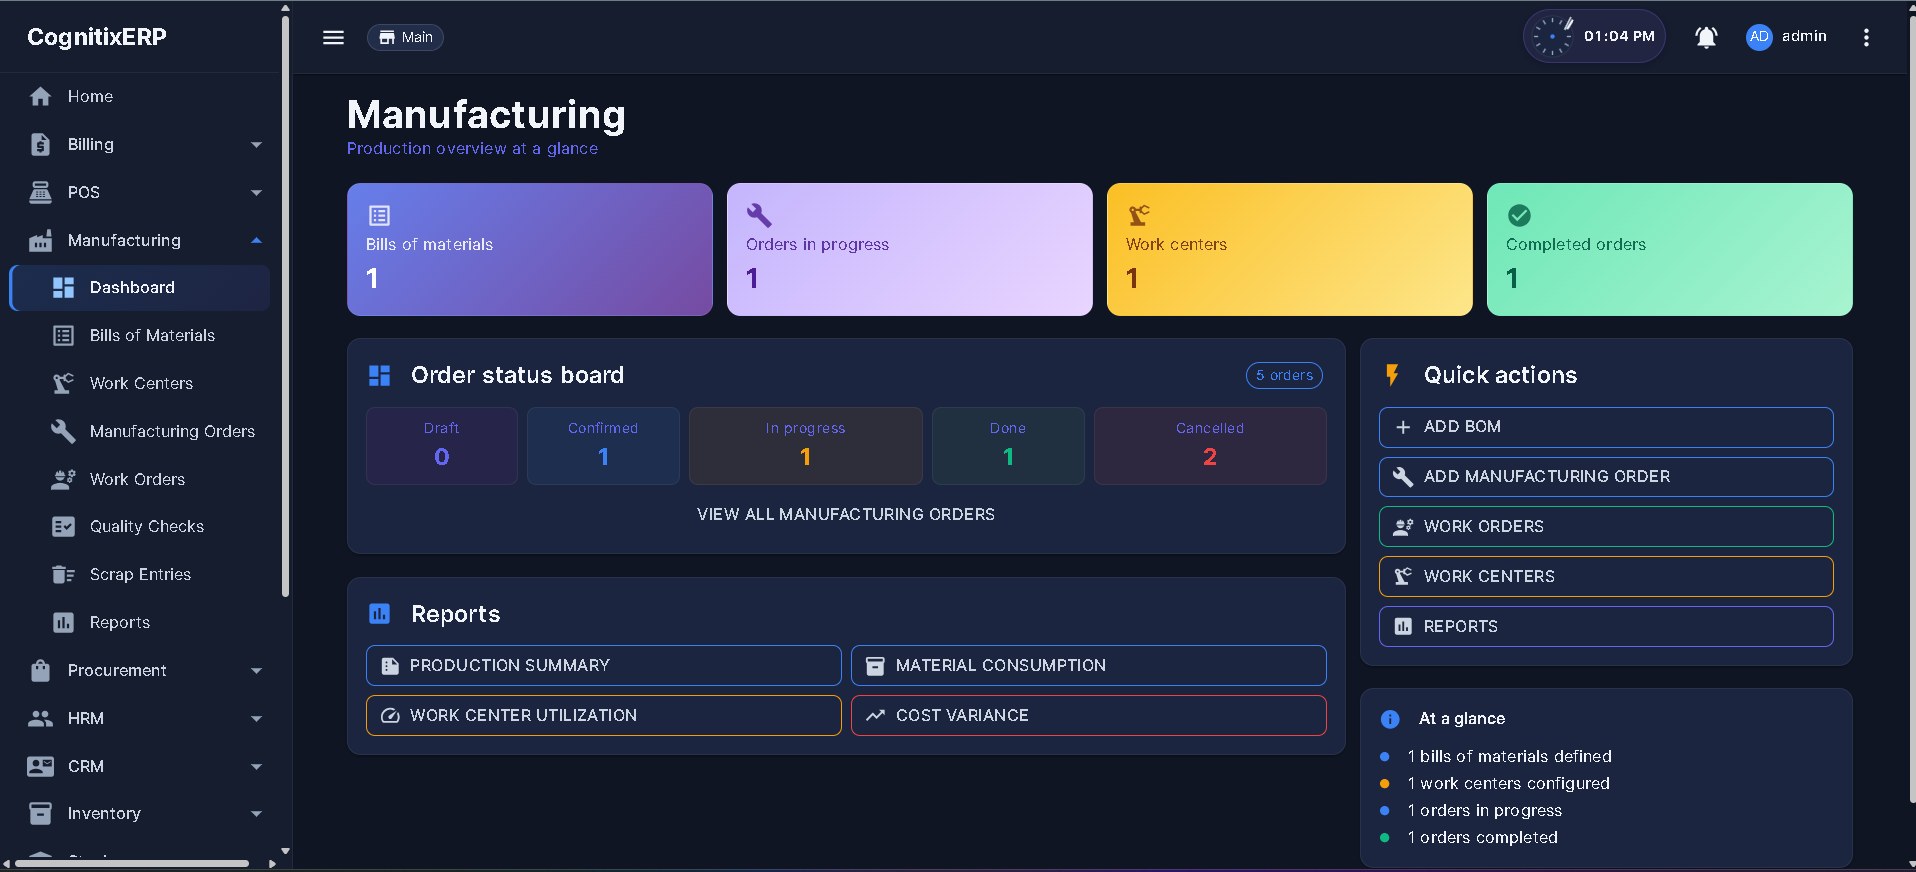1916x872 pixels.
Task: Click the Done status tile
Action: coord(1008,446)
